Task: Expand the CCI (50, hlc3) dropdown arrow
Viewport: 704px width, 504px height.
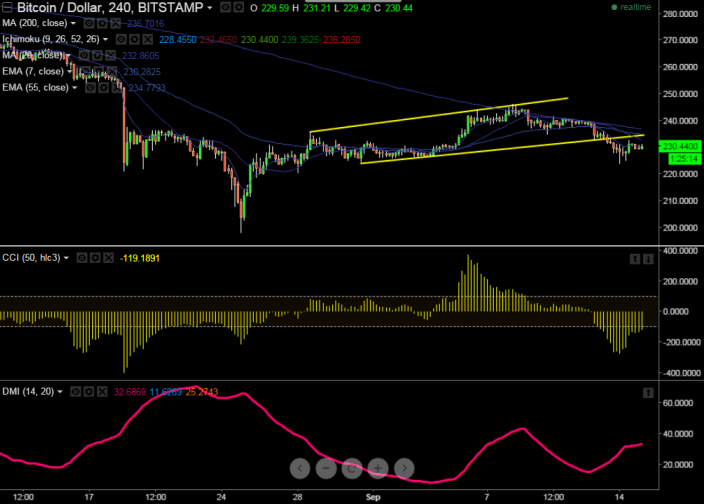Action: click(x=66, y=258)
